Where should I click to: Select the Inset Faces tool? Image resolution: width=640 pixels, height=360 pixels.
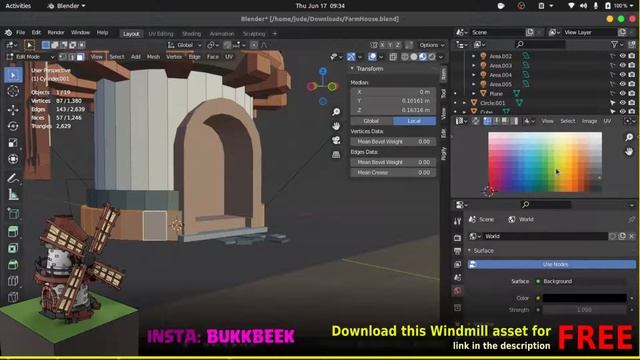click(x=13, y=248)
